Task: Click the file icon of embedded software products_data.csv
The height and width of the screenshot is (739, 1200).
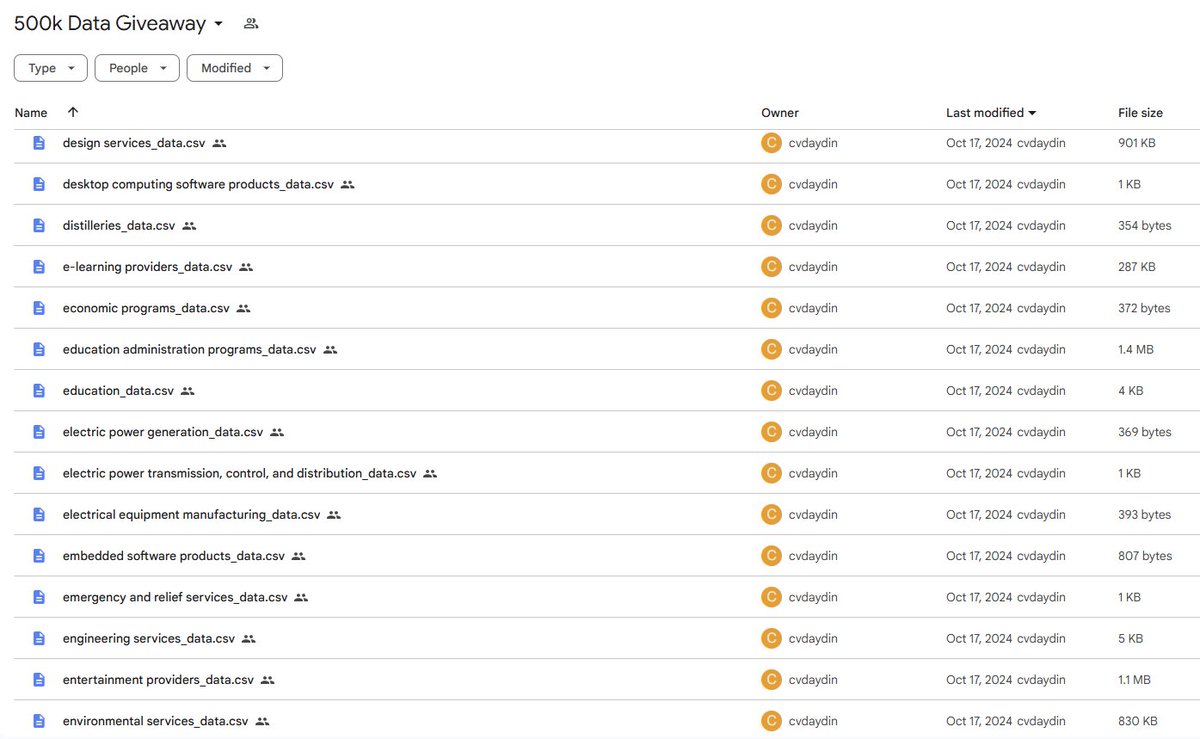Action: point(38,555)
